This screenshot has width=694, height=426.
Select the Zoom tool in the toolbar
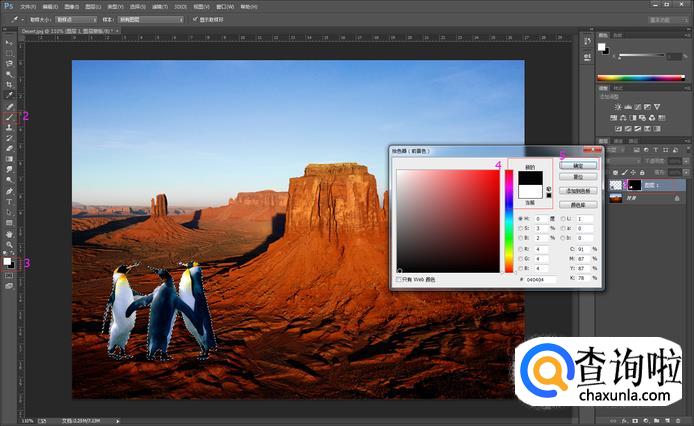[x=10, y=244]
